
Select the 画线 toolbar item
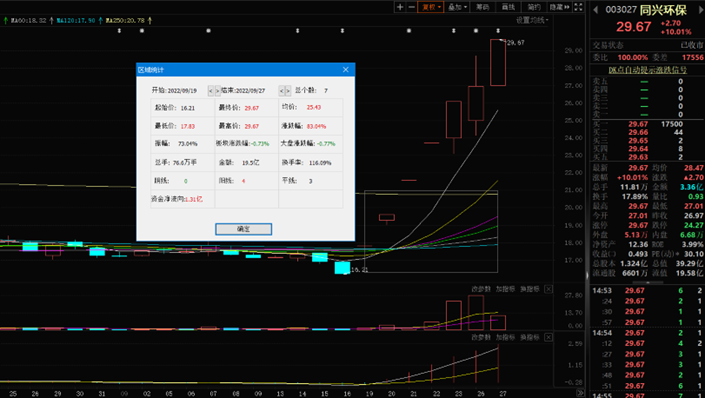point(508,7)
